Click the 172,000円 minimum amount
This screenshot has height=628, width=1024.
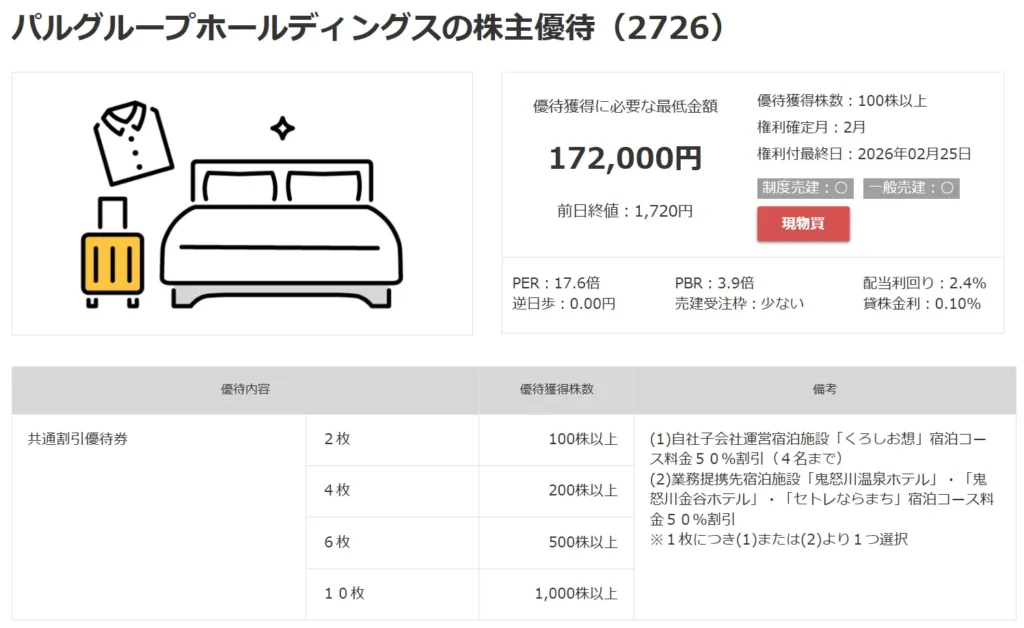pos(625,158)
